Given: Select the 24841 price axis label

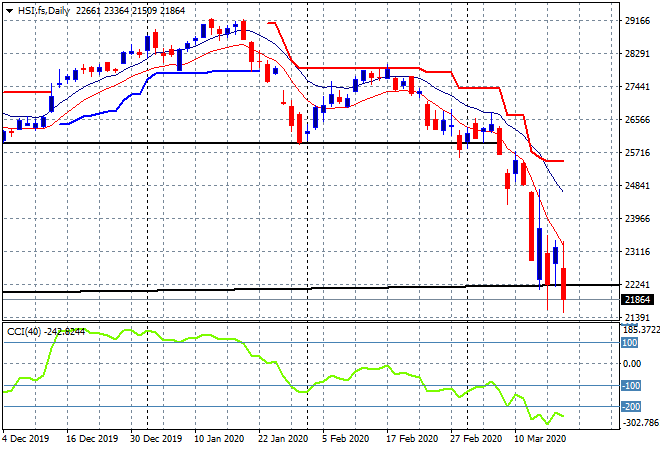Looking at the screenshot, I should (637, 186).
